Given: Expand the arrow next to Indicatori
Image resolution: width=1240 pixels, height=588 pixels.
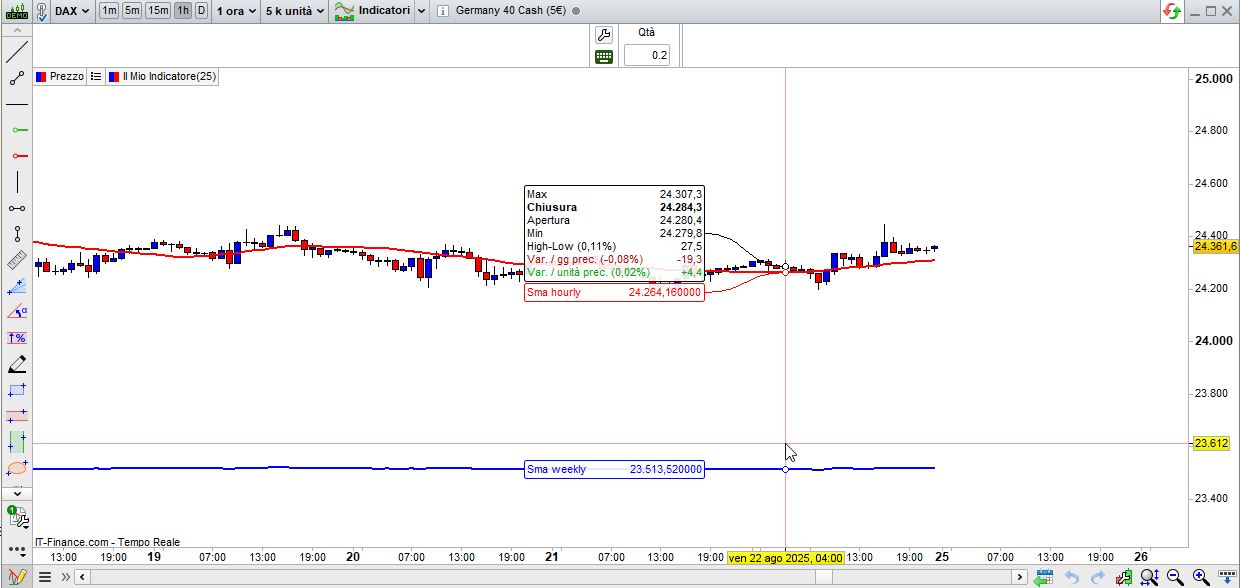Looking at the screenshot, I should 421,11.
